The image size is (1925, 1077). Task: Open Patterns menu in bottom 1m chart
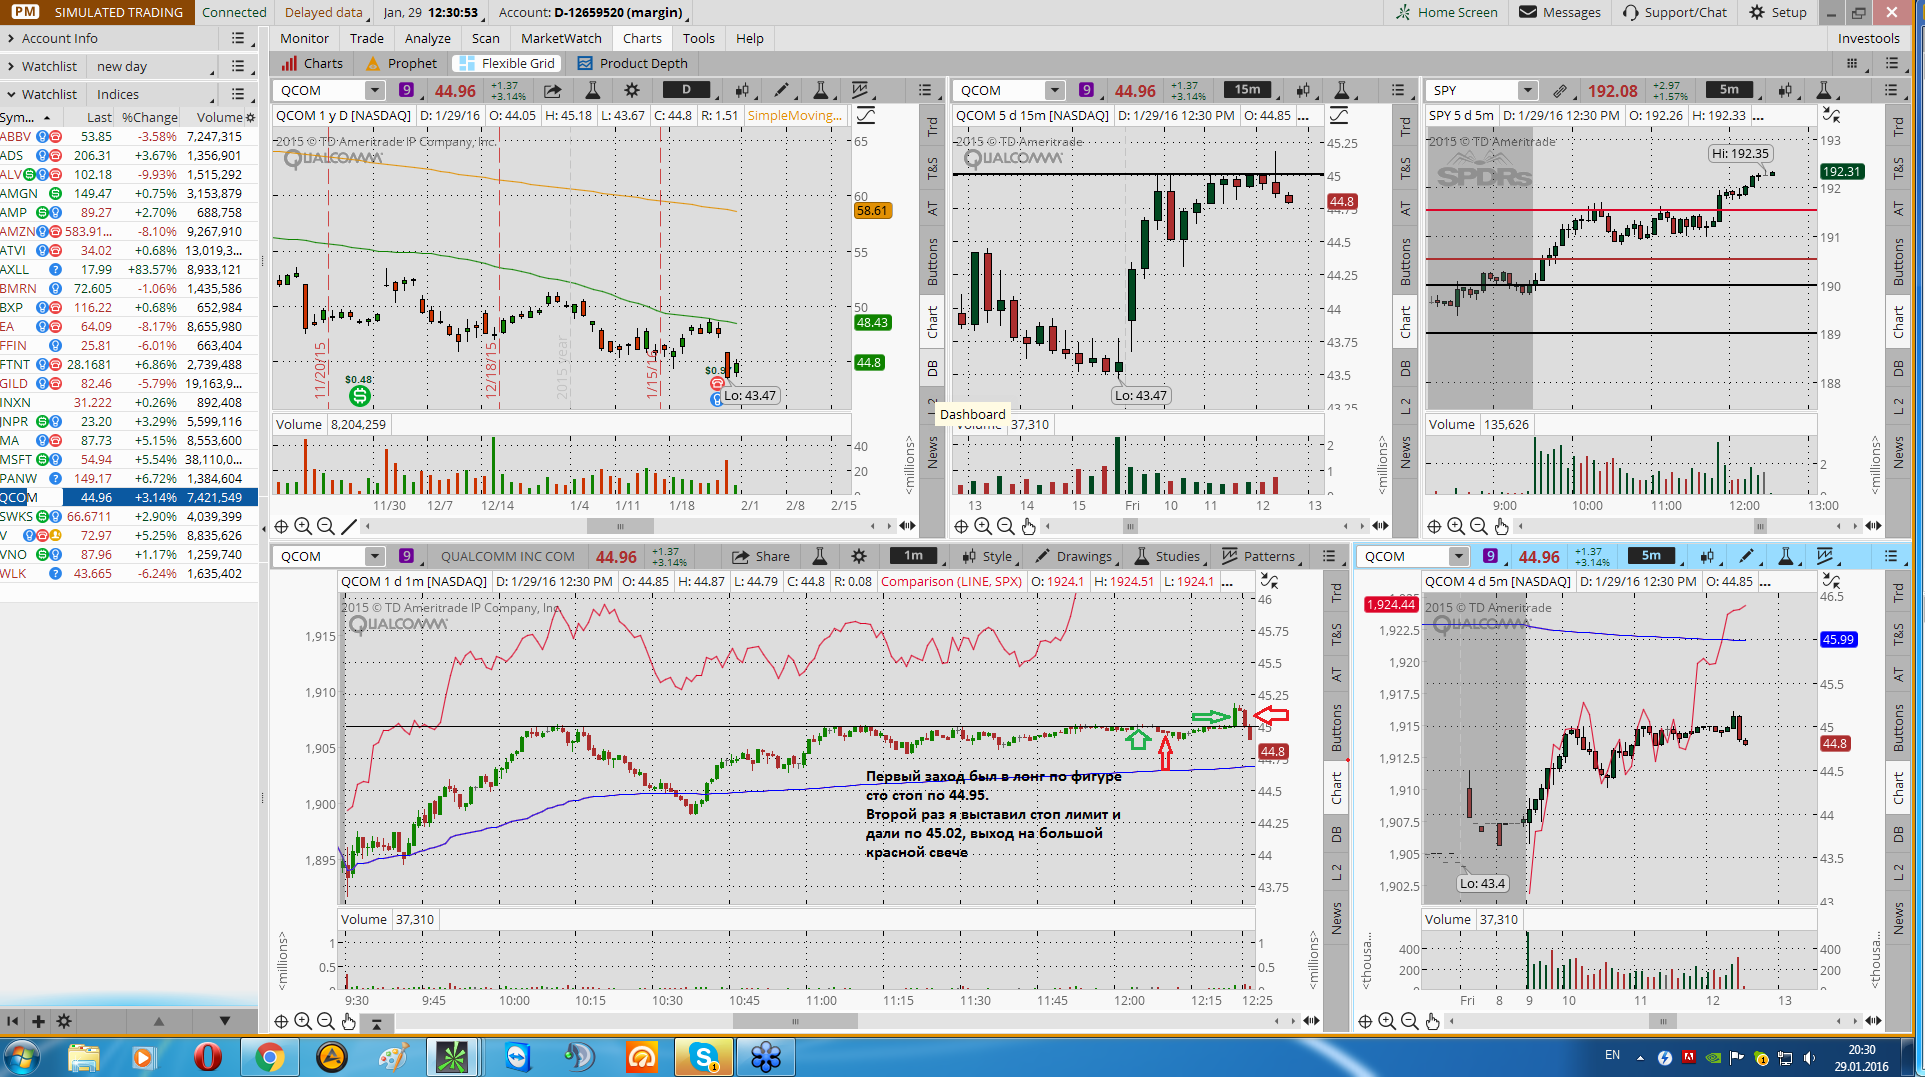click(1258, 556)
